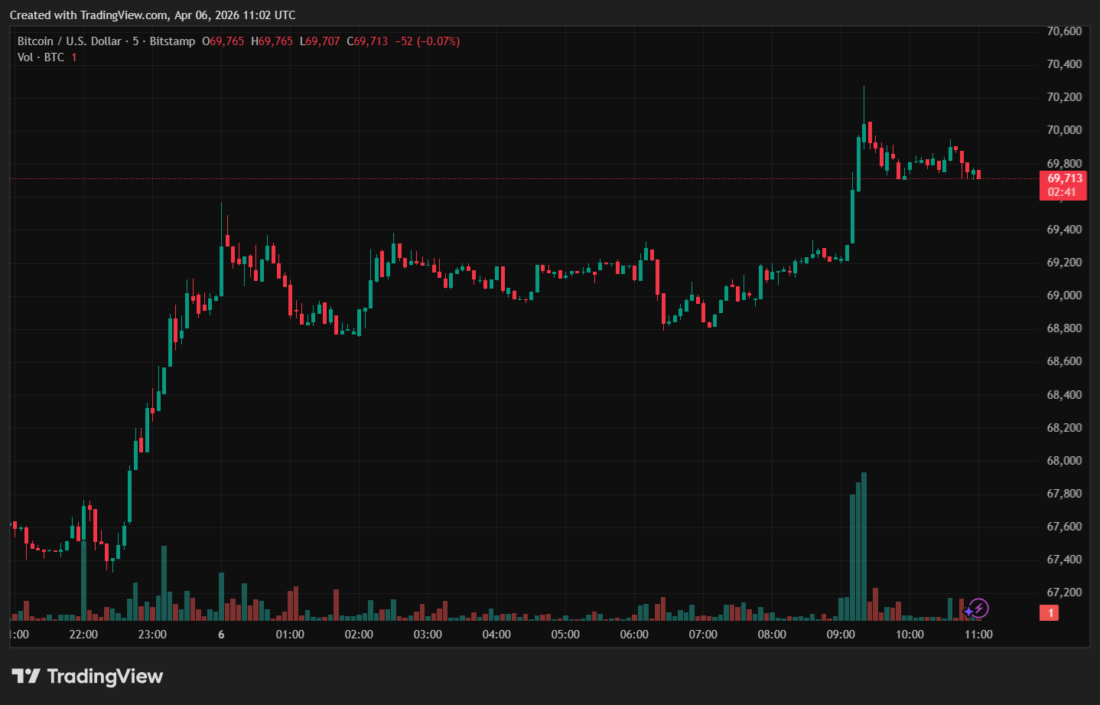Click the 11:00 time axis label
Viewport: 1100px width, 705px height.
pyautogui.click(x=977, y=634)
